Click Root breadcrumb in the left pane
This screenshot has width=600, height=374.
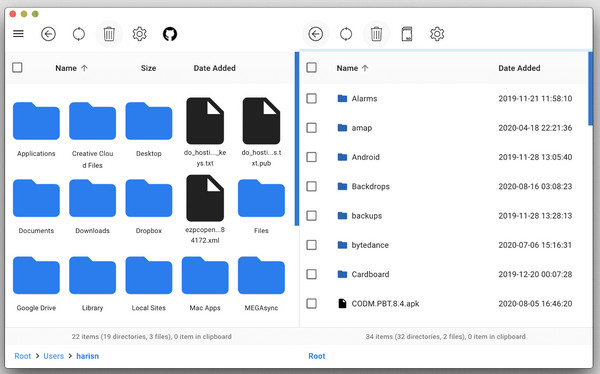tap(23, 356)
